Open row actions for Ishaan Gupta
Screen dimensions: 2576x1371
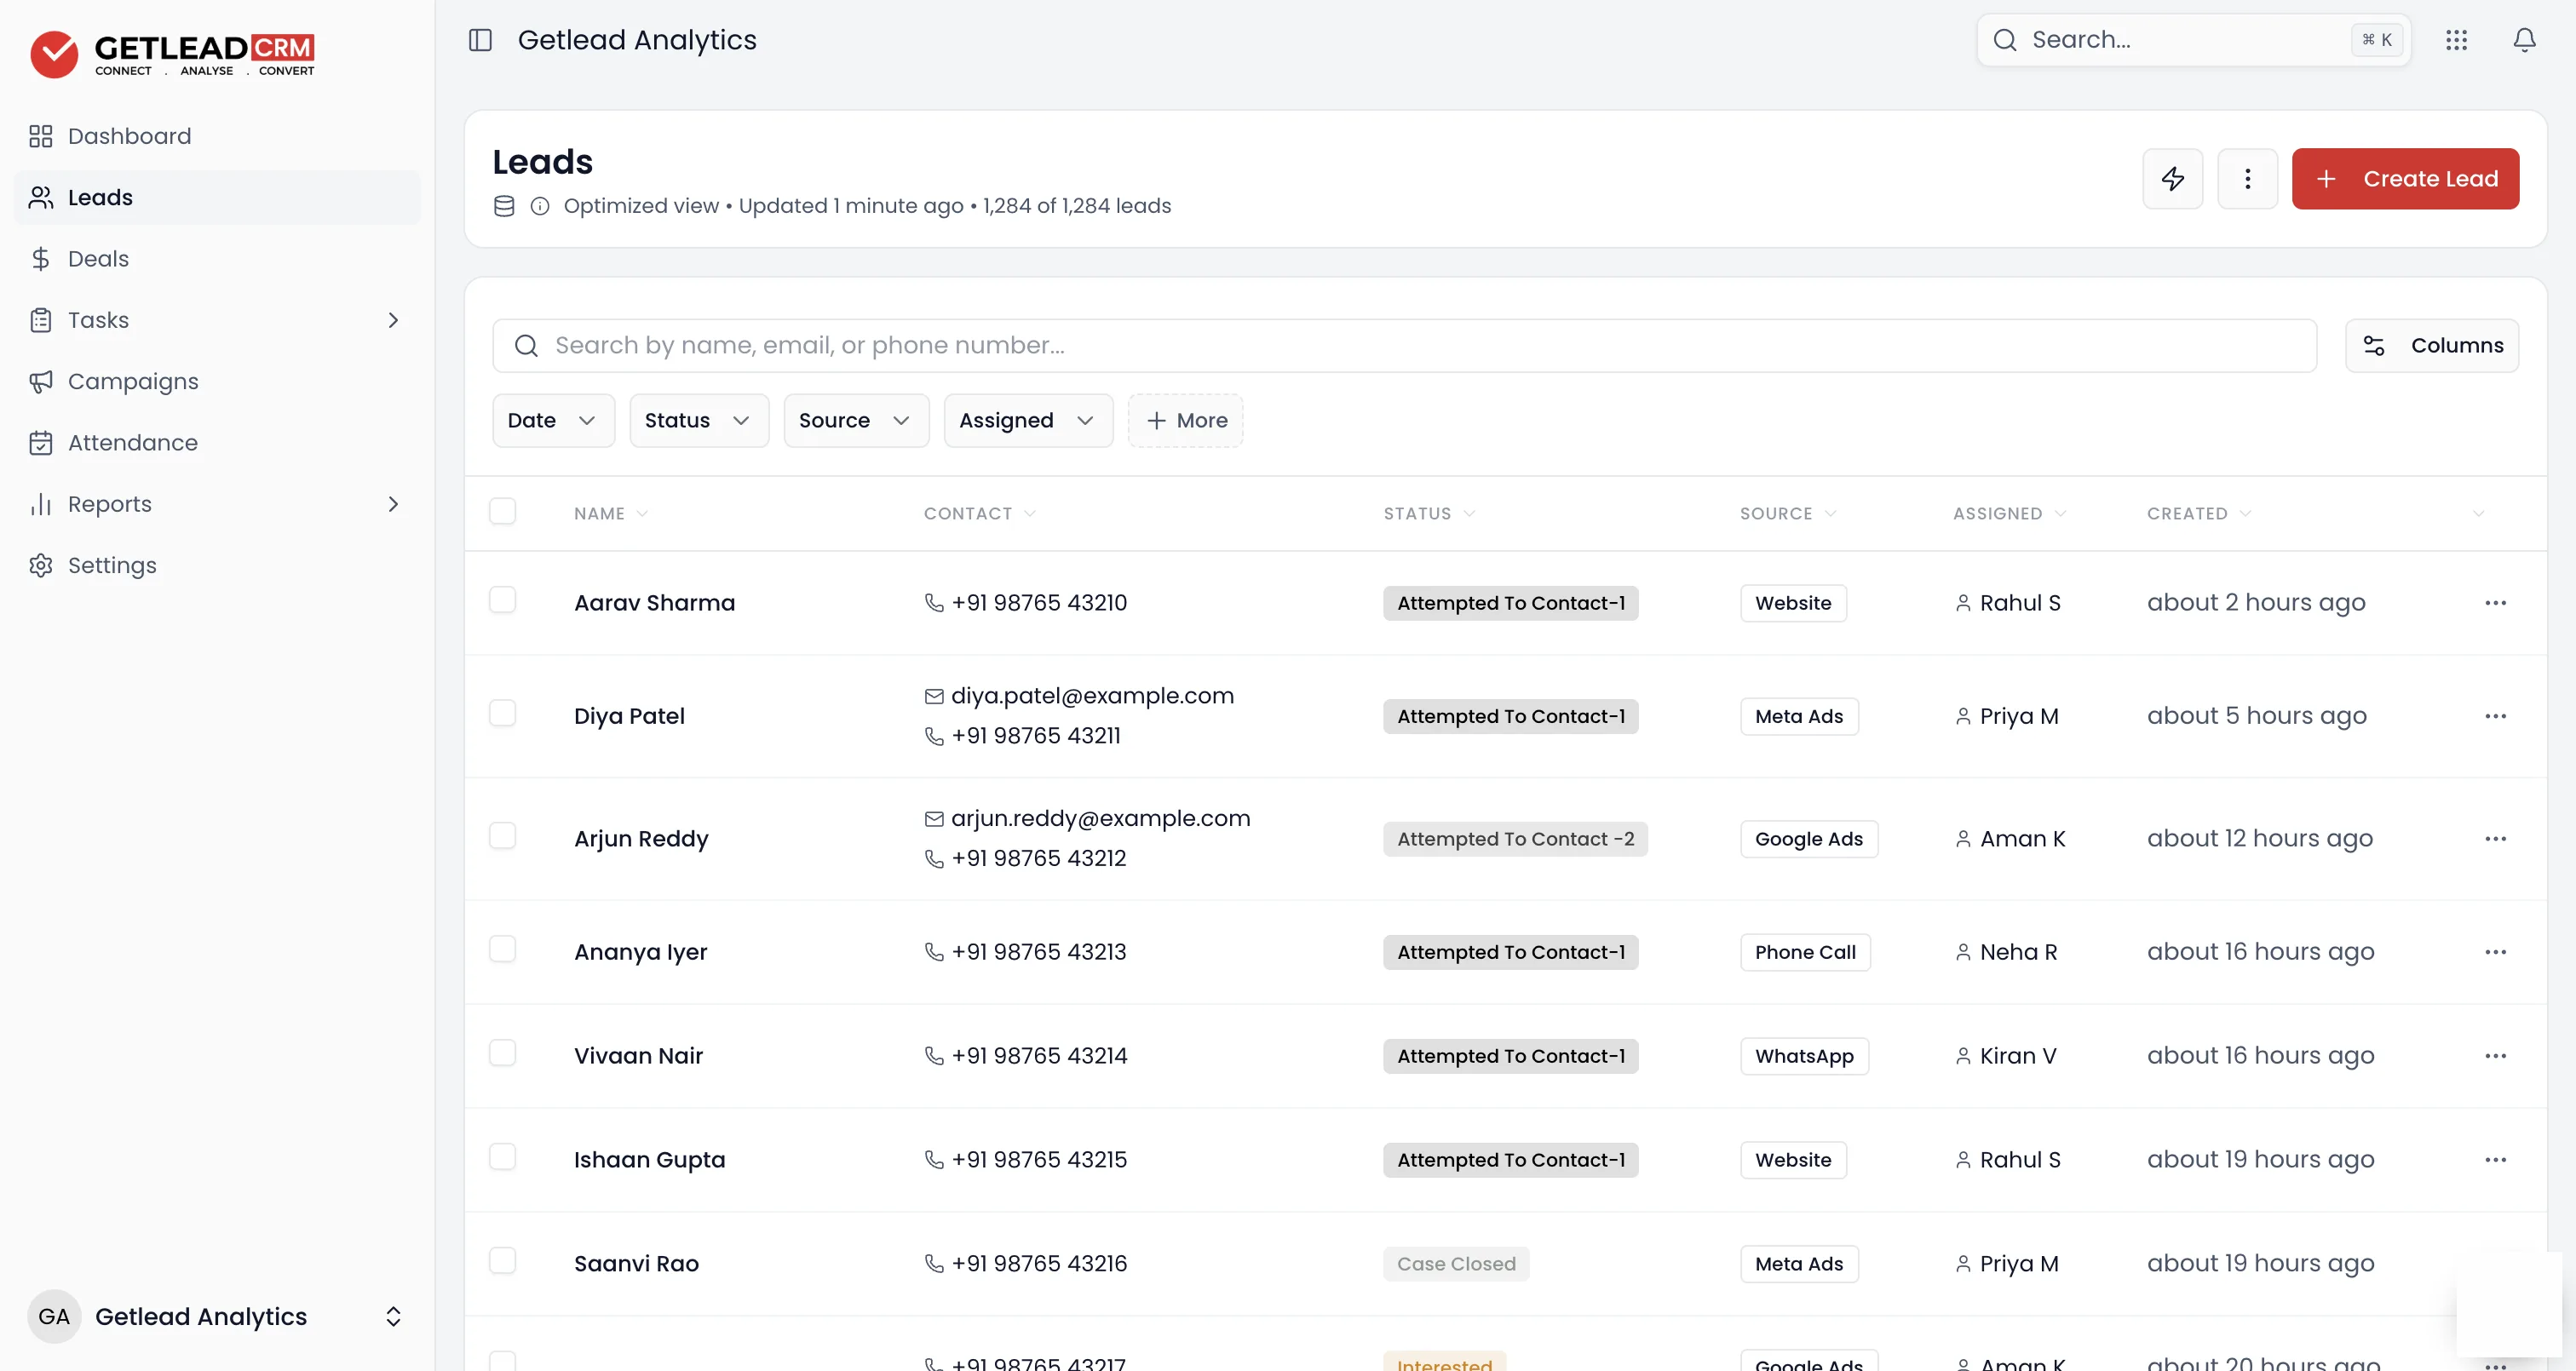2495,1160
